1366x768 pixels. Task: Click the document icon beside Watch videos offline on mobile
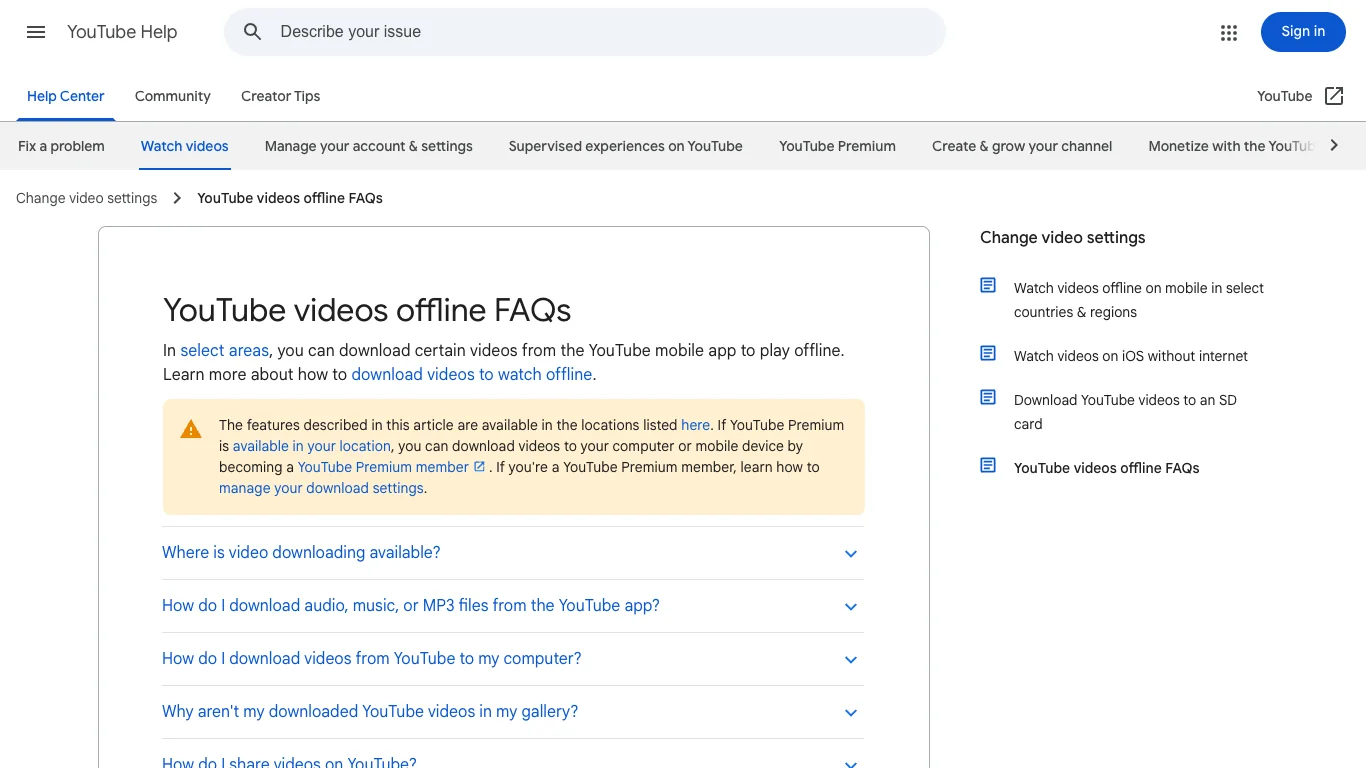point(988,286)
